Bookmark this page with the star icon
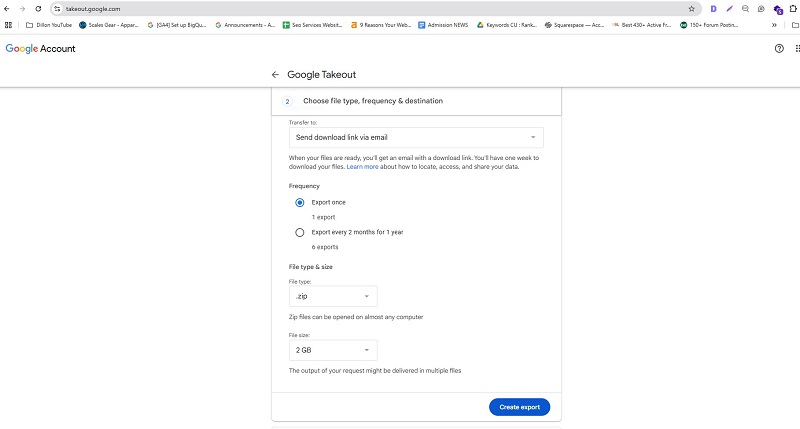 tap(691, 8)
